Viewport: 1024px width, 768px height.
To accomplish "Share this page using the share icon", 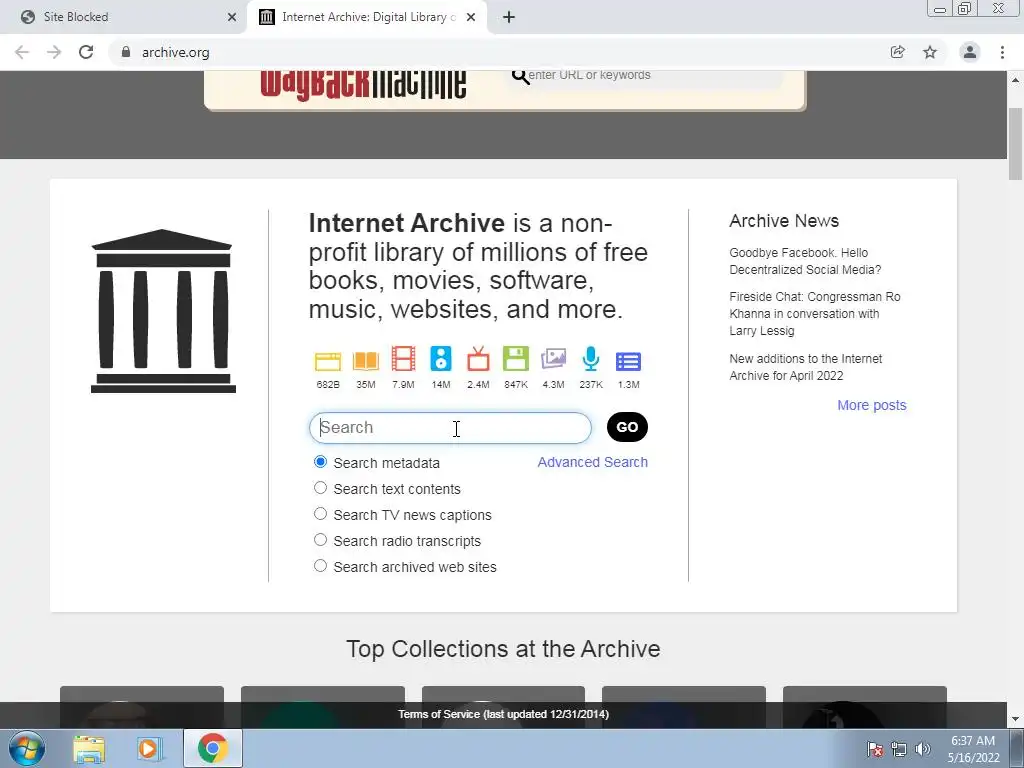I will click(x=897, y=52).
